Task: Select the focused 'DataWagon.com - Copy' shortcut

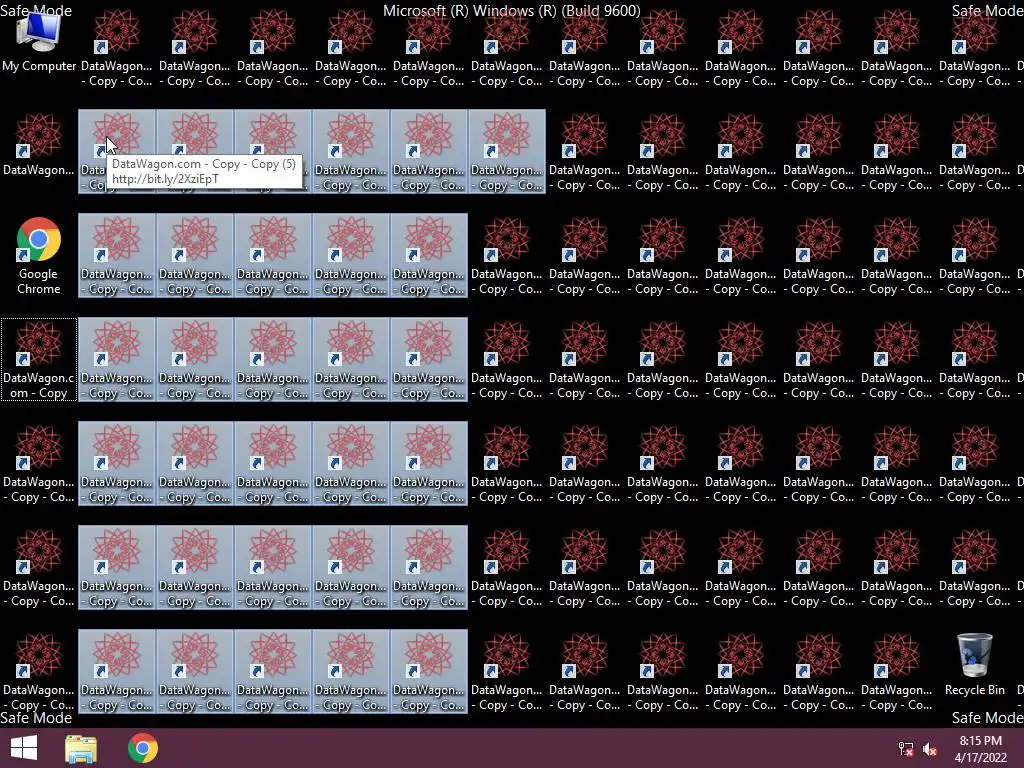Action: pyautogui.click(x=39, y=359)
